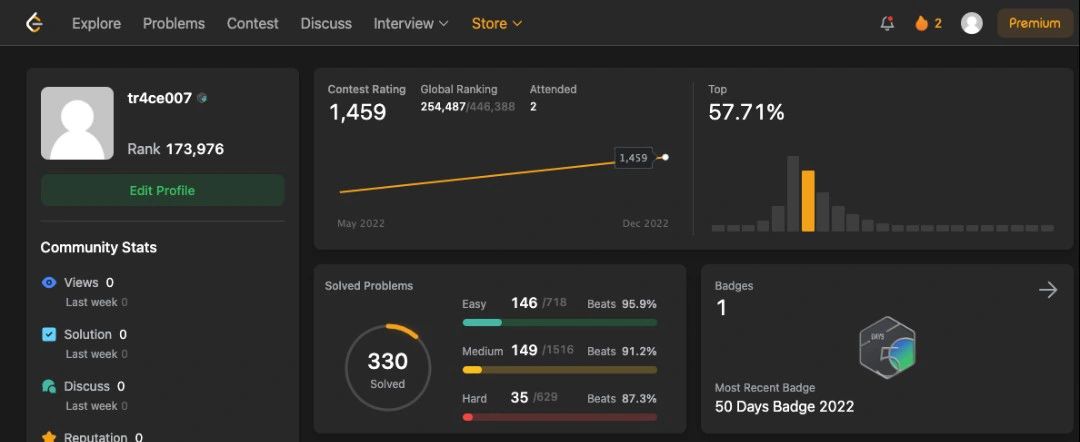Click the Discuss chat bubble icon
Image resolution: width=1080 pixels, height=442 pixels.
pyautogui.click(x=49, y=386)
